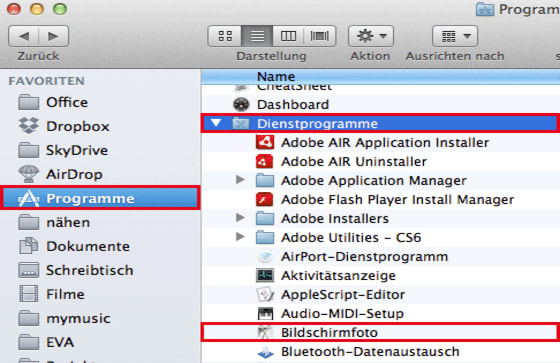This screenshot has height=363, width=560.
Task: Select AirPort-Dienstprogramm
Action: 380,257
